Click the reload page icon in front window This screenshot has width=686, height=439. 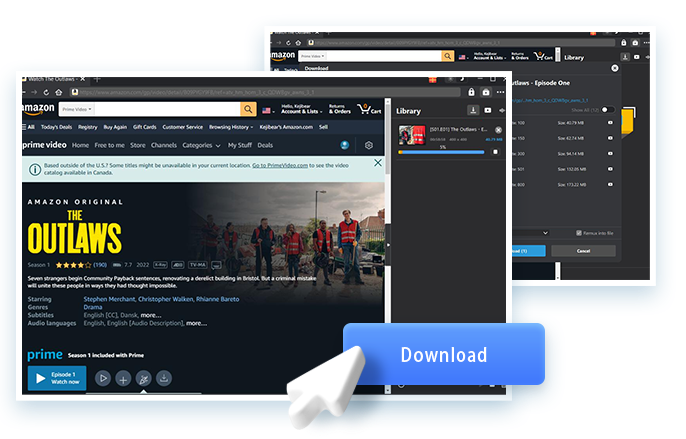pyautogui.click(x=46, y=92)
